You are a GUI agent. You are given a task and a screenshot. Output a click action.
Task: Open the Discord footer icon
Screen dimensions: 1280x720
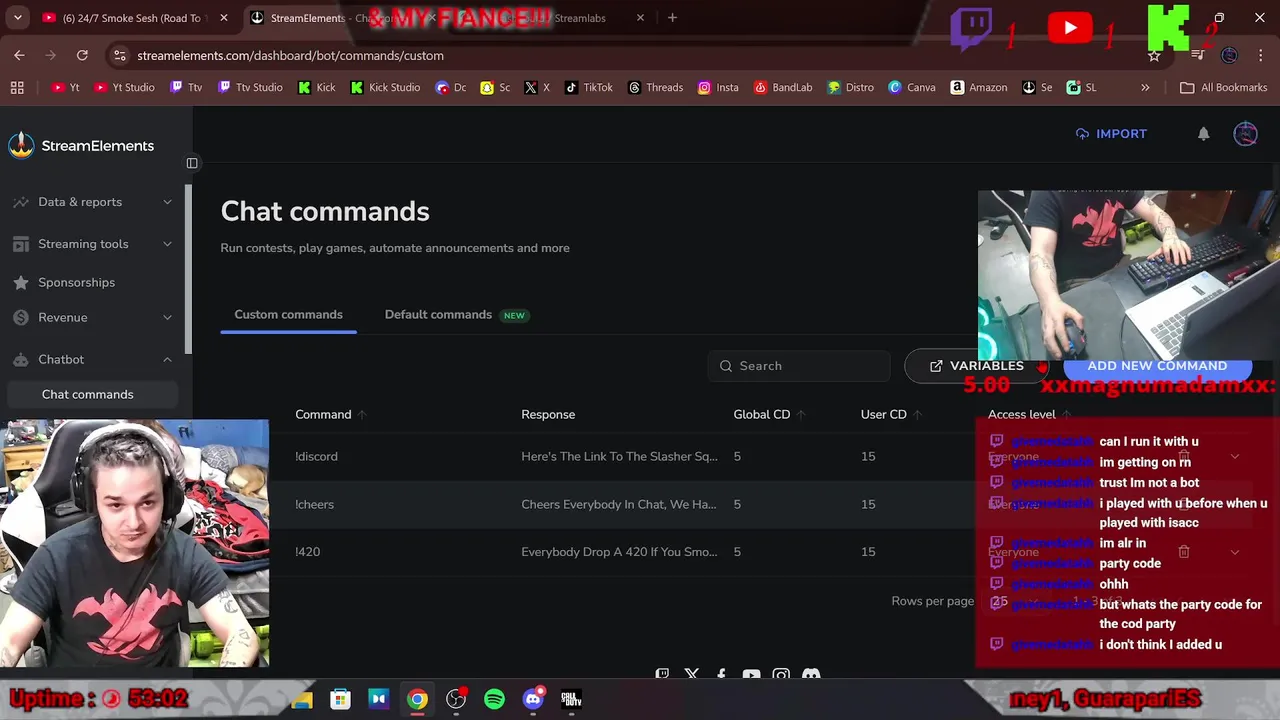point(811,675)
